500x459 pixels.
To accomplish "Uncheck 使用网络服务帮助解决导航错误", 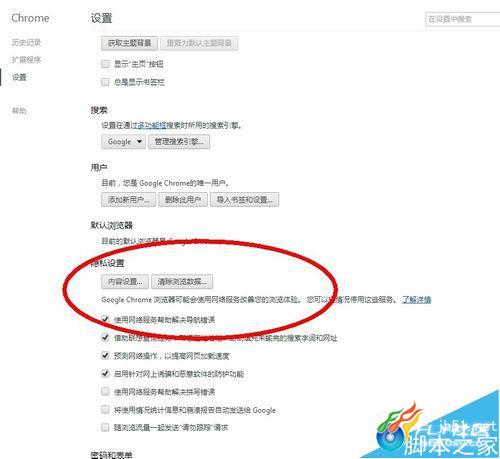I will [105, 319].
